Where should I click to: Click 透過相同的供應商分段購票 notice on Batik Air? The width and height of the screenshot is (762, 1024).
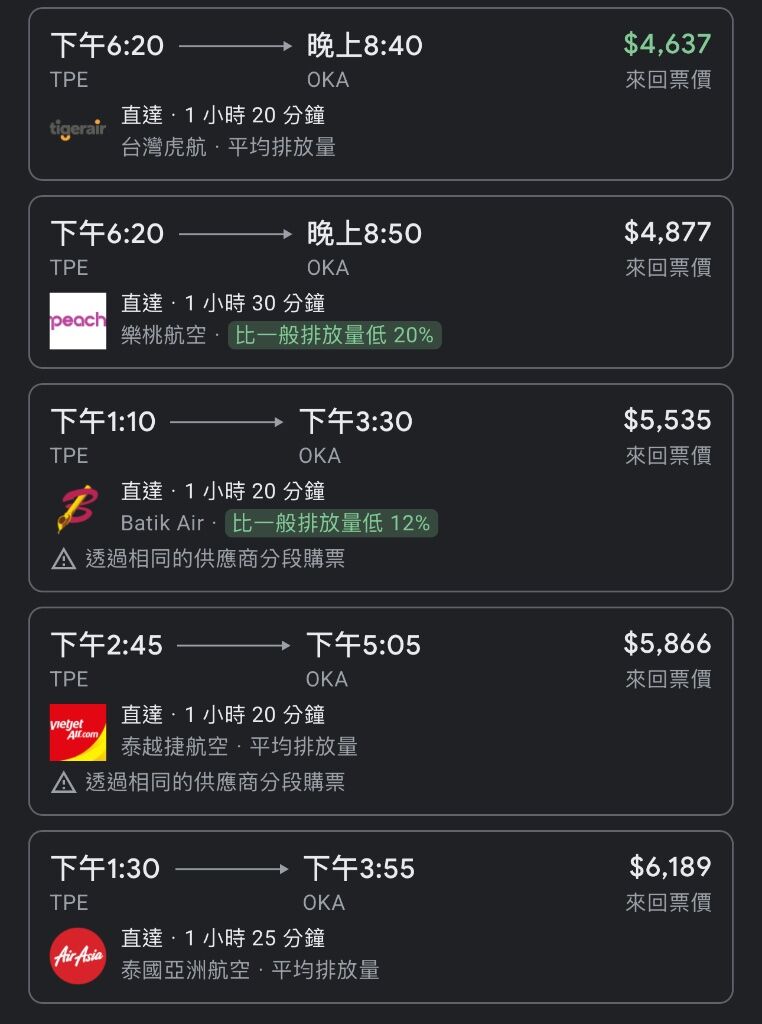point(214,559)
